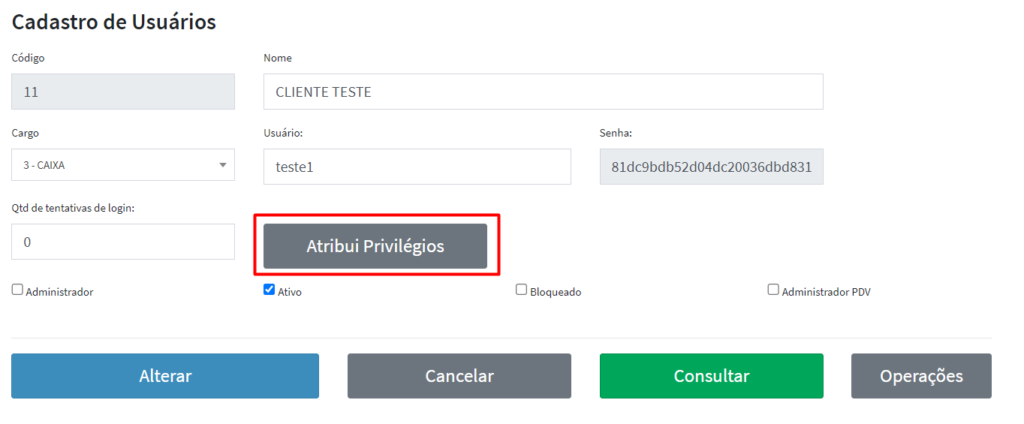The image size is (1024, 424).
Task: Click the Senha hashed password field
Action: point(711,167)
